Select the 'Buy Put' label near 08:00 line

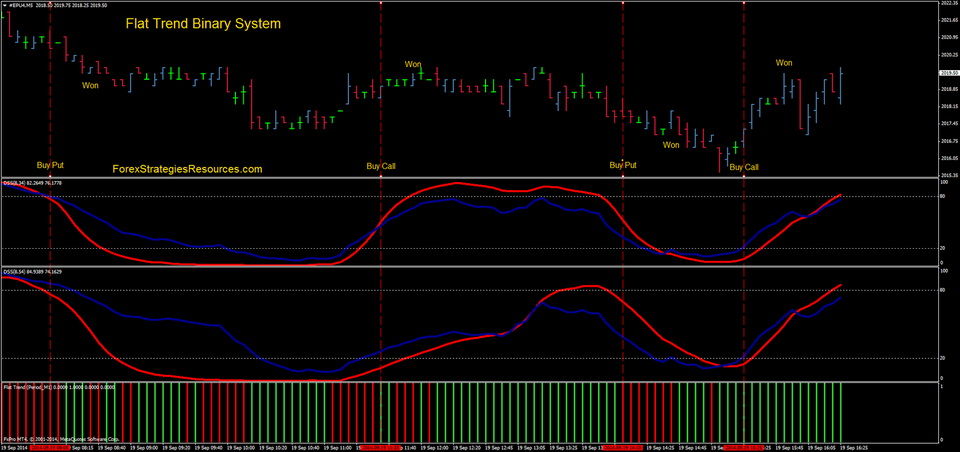pos(50,165)
